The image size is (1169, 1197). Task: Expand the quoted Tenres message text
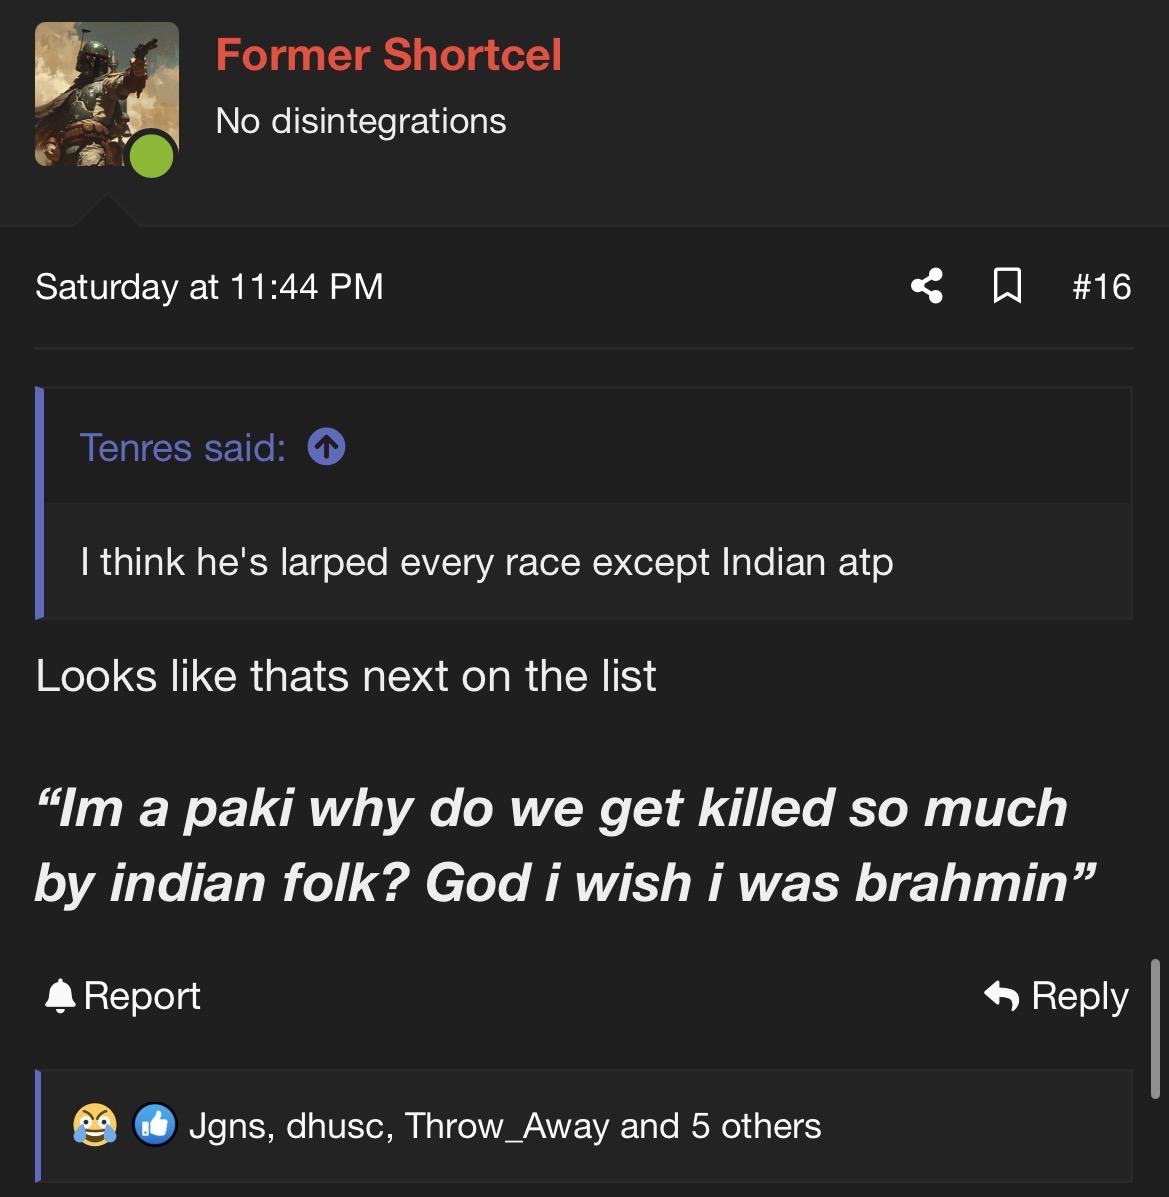coord(486,562)
